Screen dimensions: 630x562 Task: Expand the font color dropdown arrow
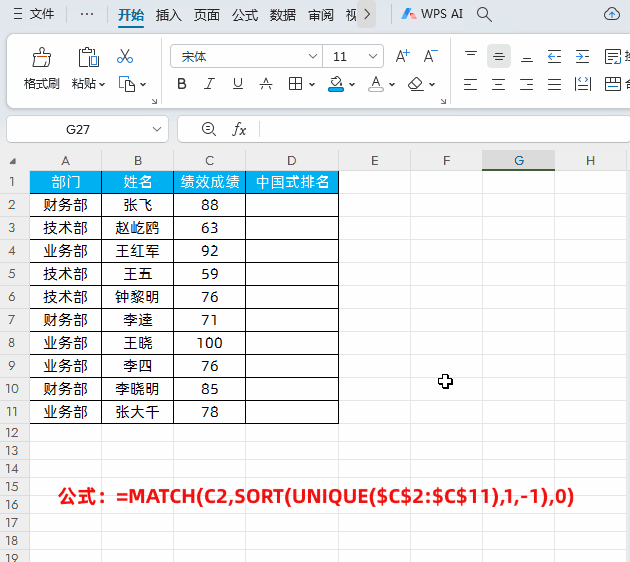(x=392, y=85)
